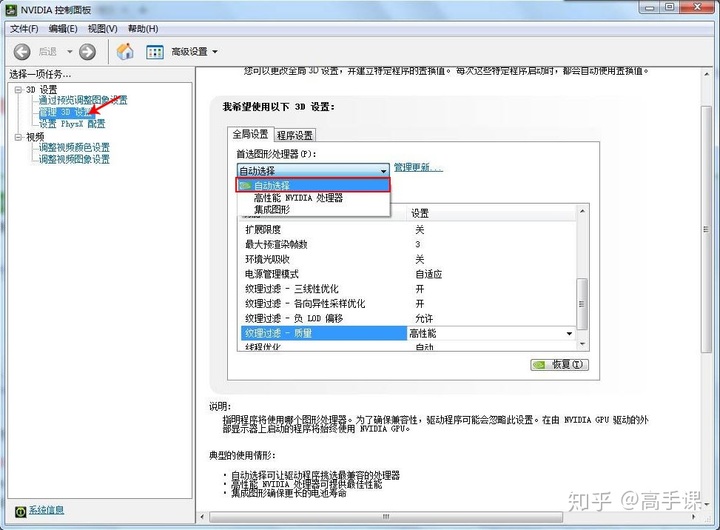Click the Back arrow toolbar icon

pyautogui.click(x=22, y=52)
